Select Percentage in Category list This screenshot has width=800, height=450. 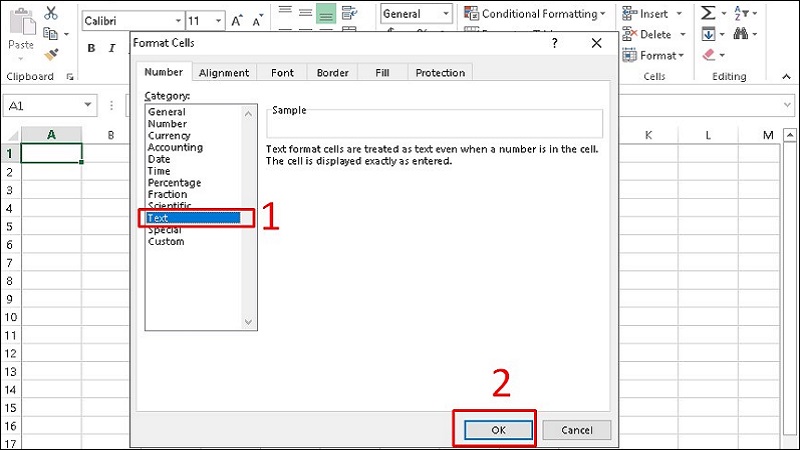point(174,183)
